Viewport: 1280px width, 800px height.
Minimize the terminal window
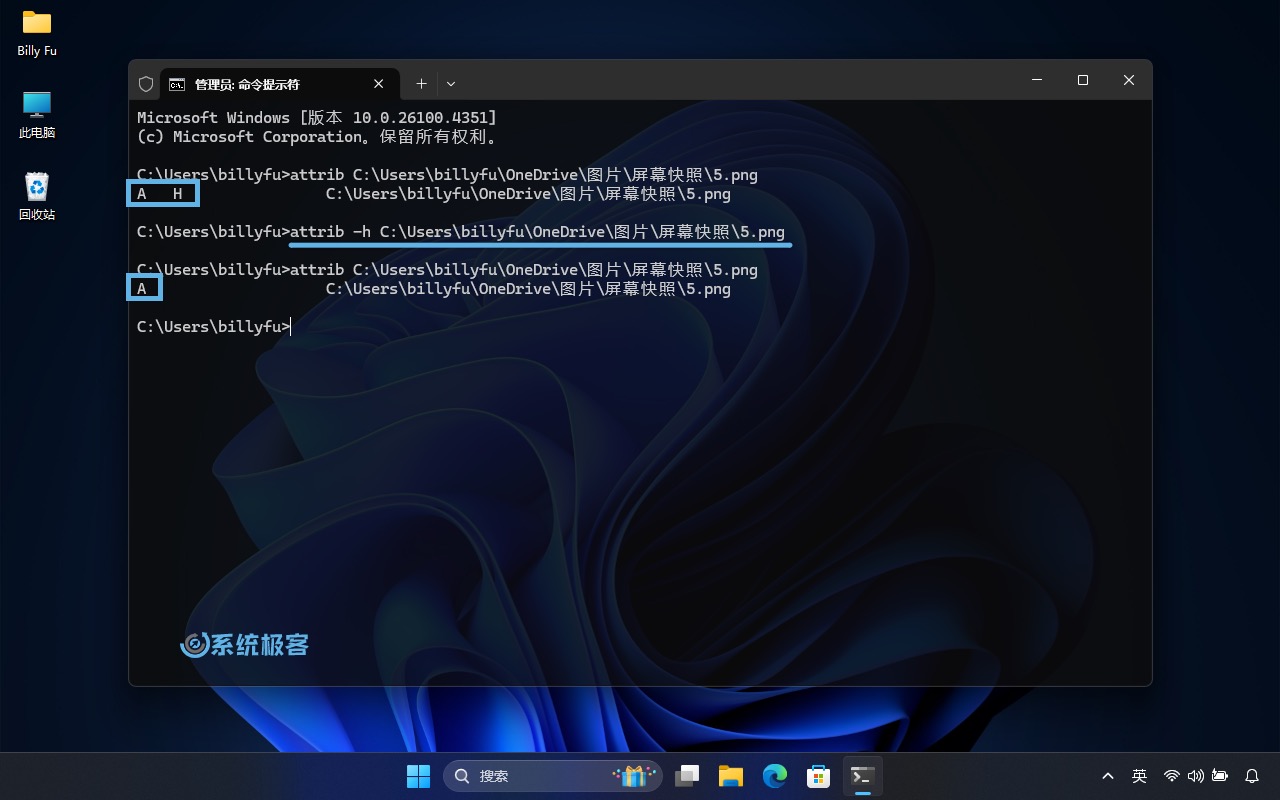tap(1037, 80)
